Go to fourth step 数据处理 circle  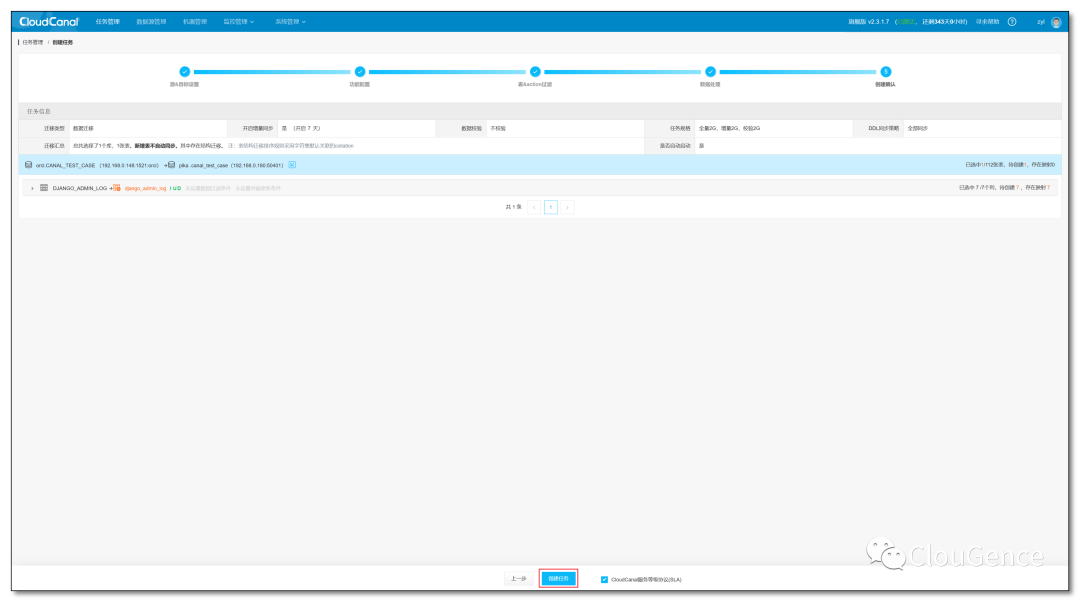[x=710, y=72]
